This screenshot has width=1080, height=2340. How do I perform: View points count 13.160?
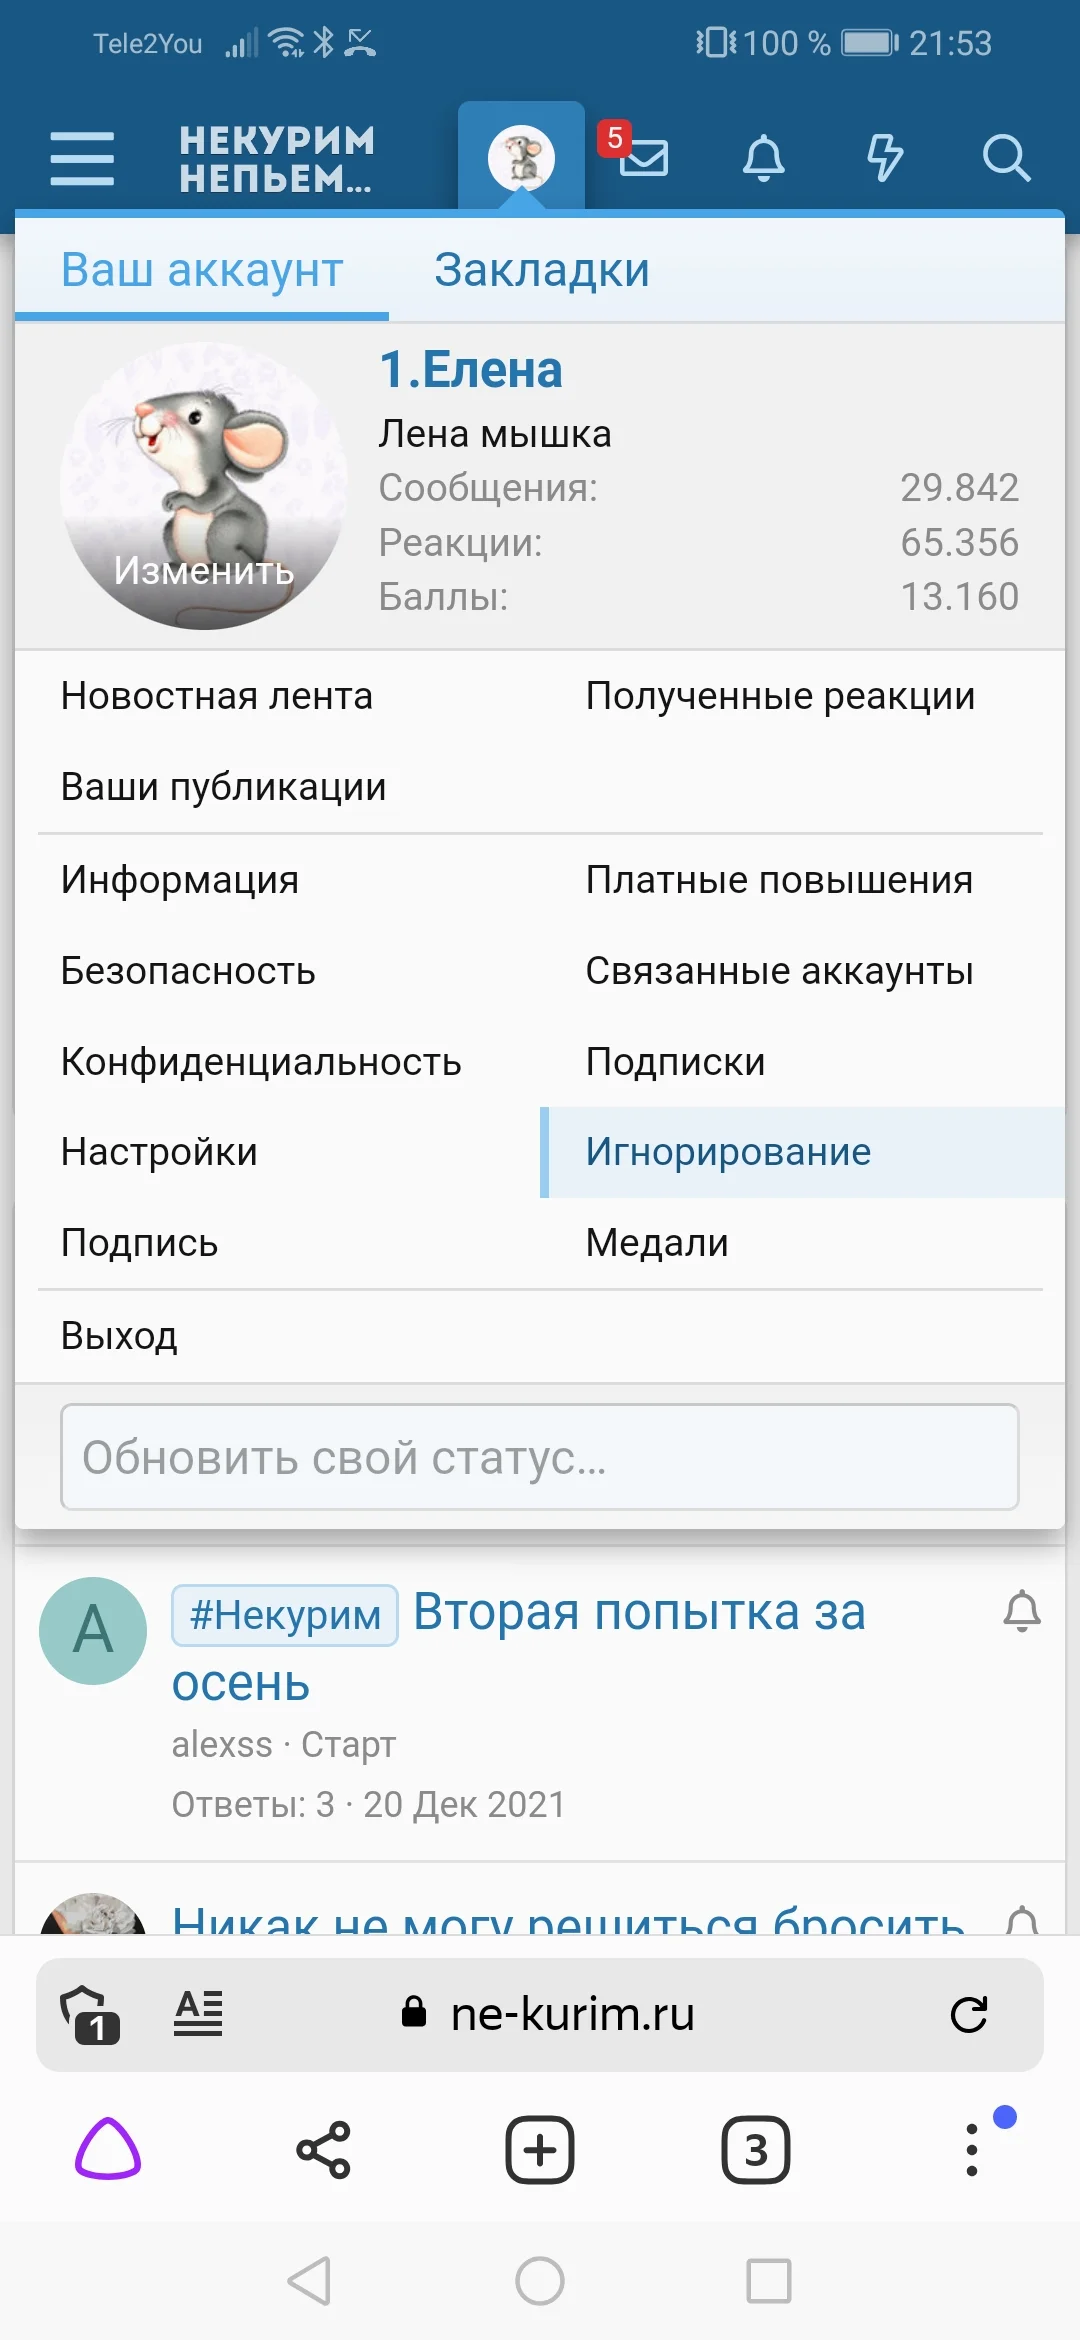(959, 597)
